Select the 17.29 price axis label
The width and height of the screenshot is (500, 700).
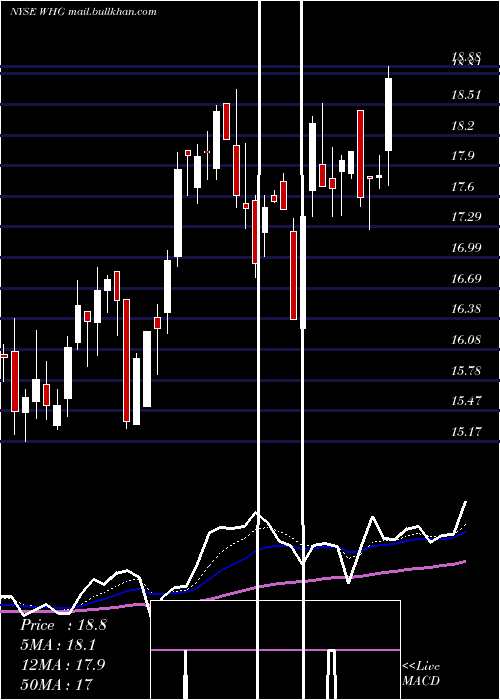pos(466,217)
